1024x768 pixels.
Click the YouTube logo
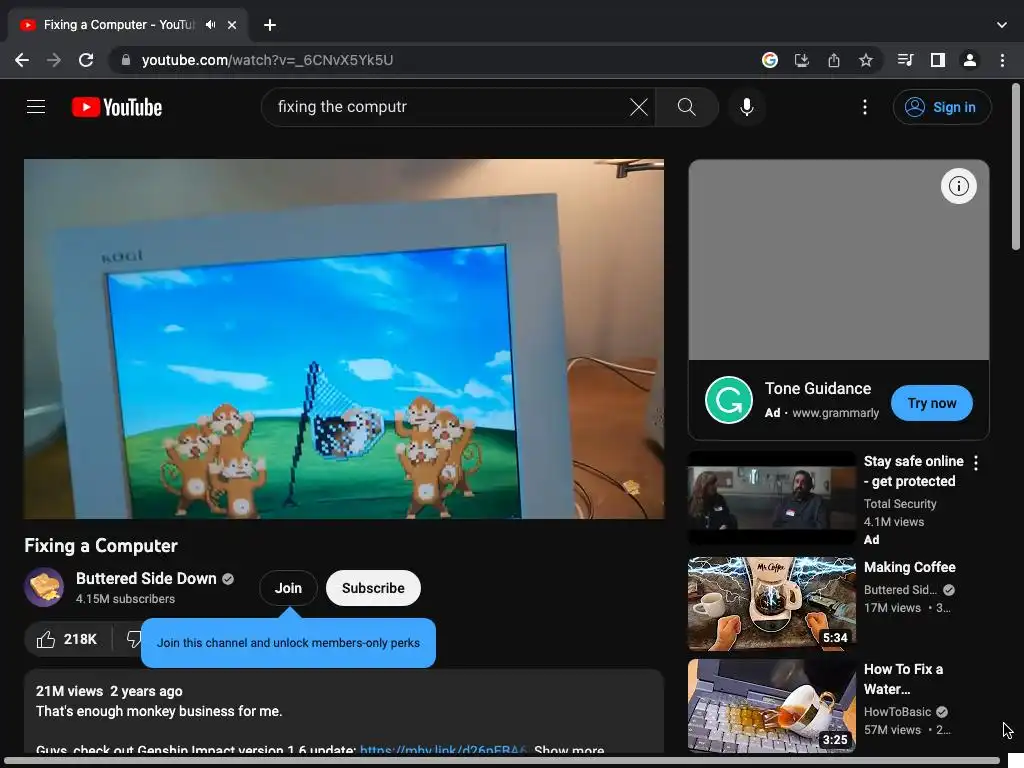(117, 107)
